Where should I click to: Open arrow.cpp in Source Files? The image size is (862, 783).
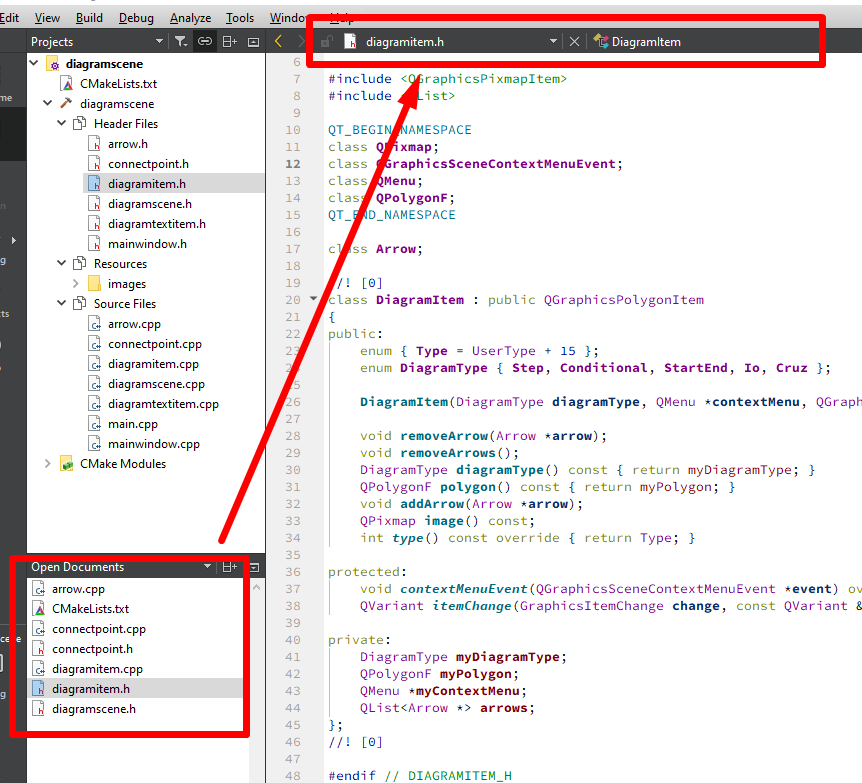coord(134,324)
